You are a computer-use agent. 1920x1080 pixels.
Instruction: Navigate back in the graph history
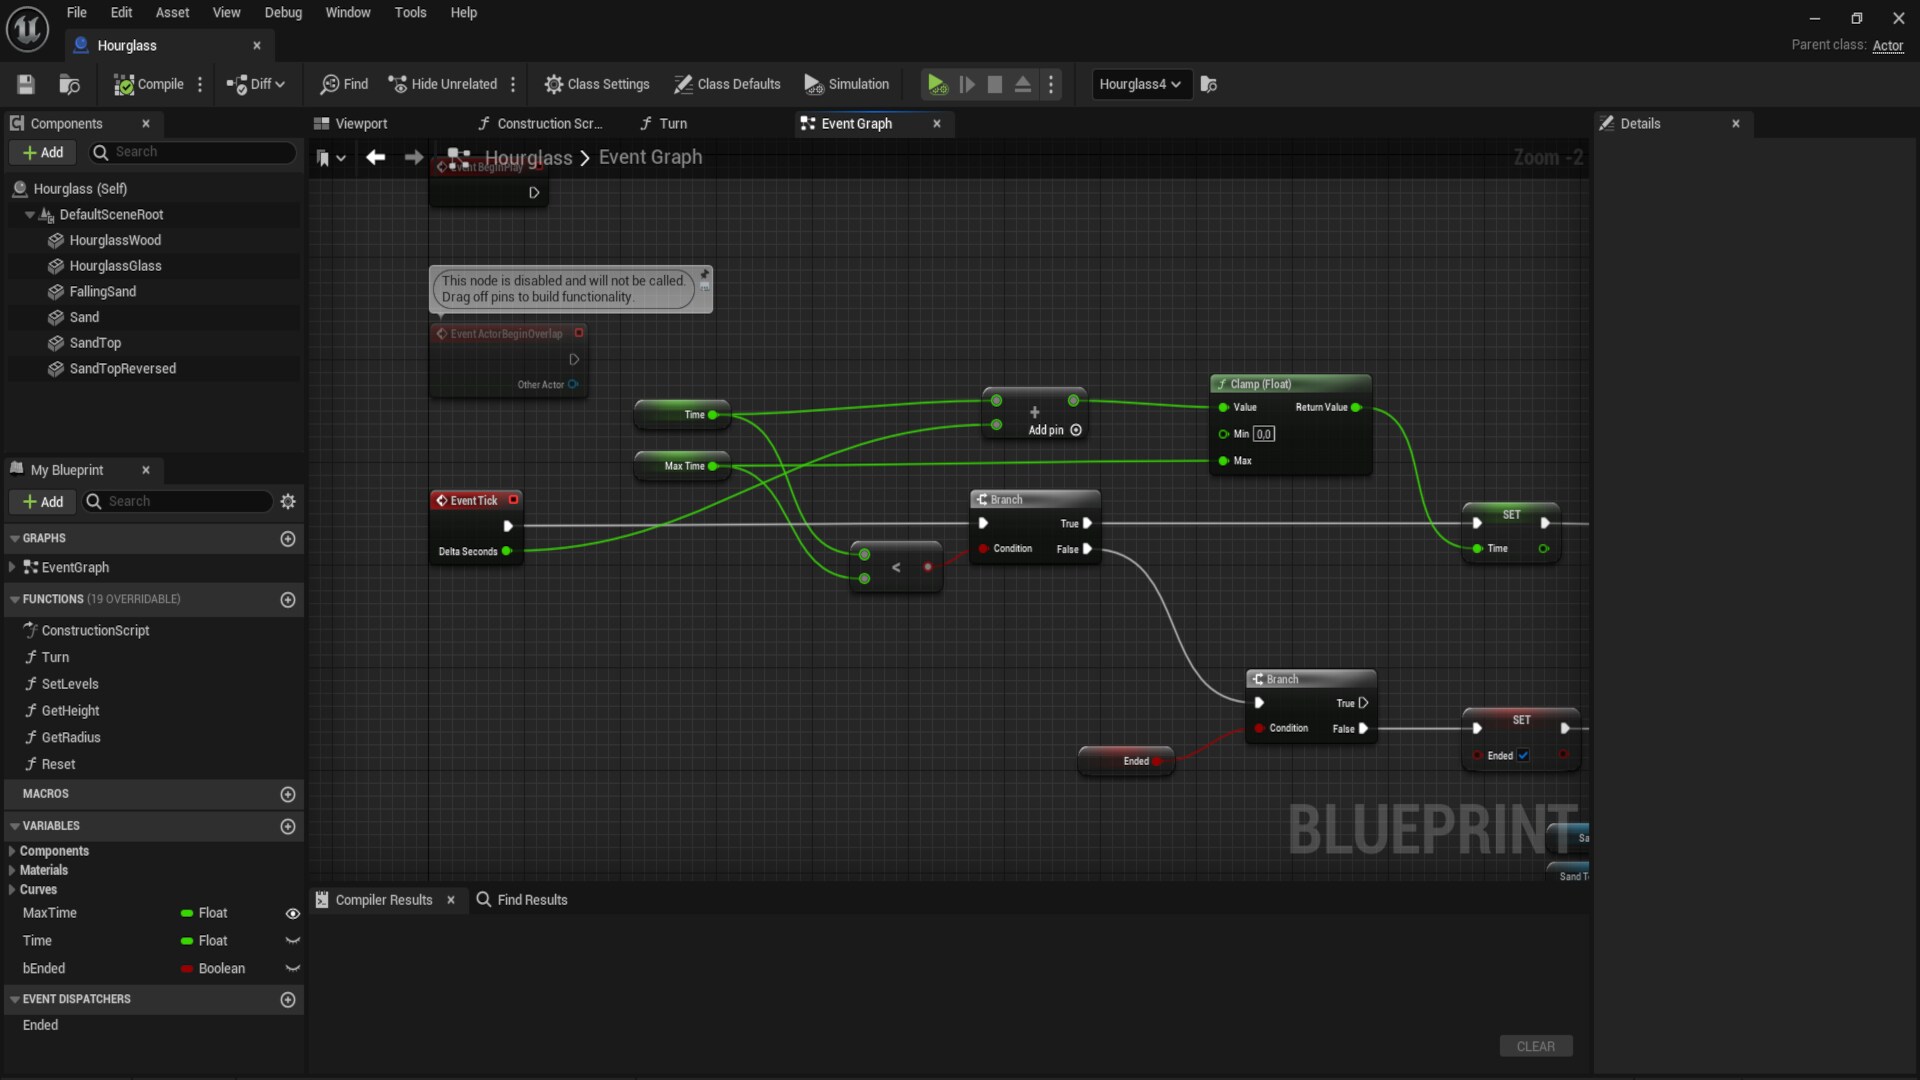pyautogui.click(x=375, y=157)
